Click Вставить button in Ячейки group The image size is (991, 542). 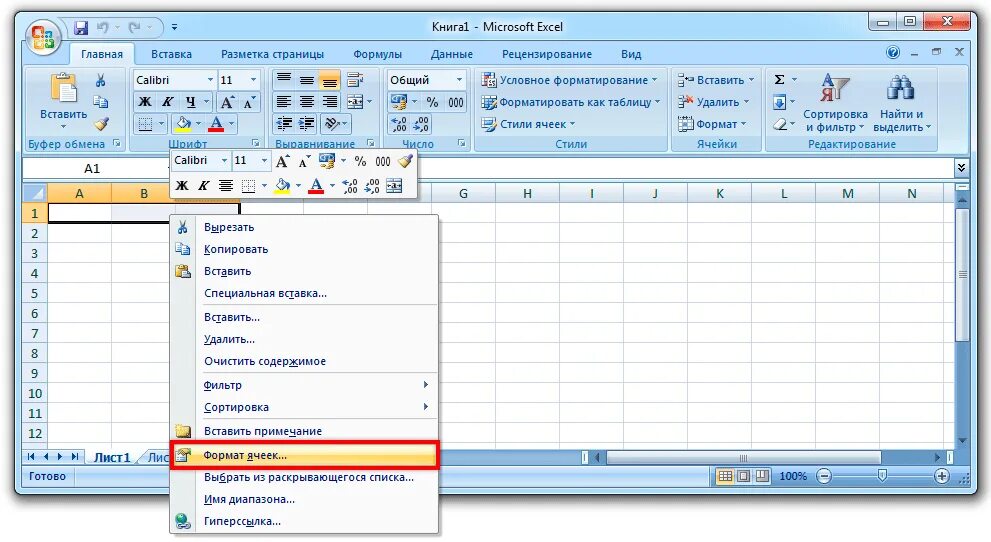pyautogui.click(x=716, y=80)
